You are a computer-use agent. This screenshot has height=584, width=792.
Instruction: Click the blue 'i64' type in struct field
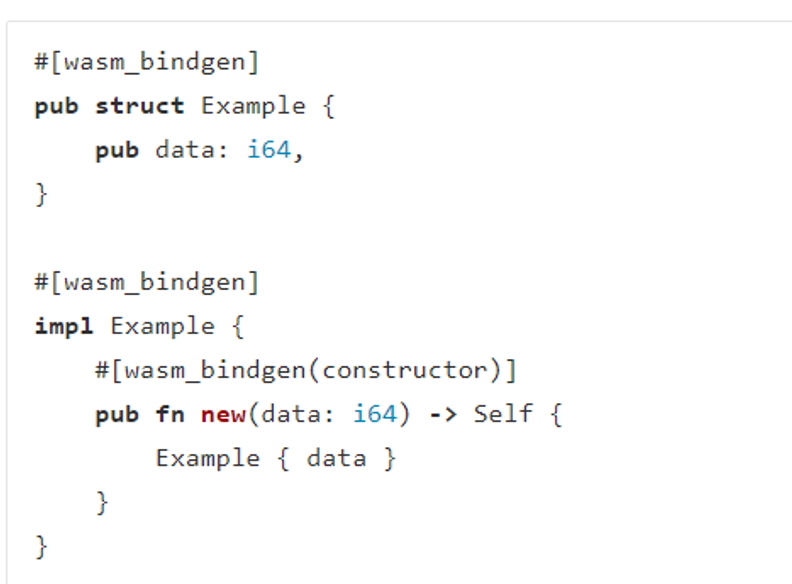269,150
